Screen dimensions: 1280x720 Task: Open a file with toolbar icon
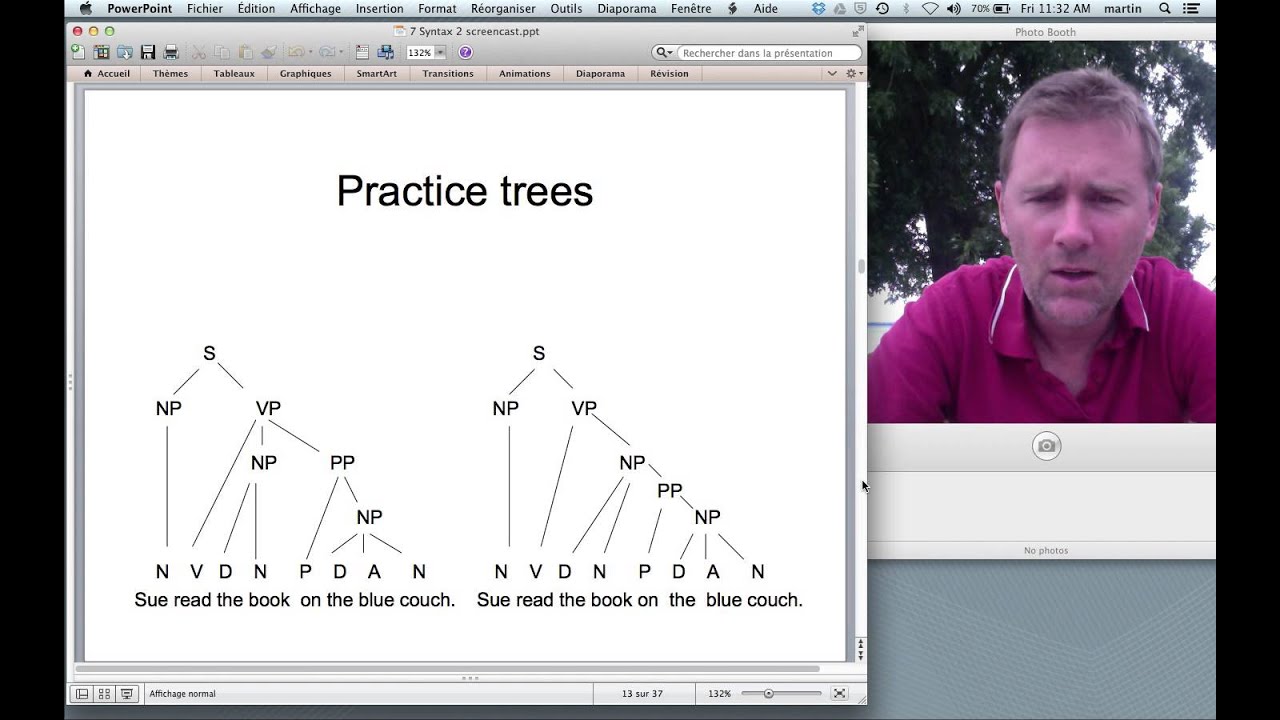click(x=125, y=52)
